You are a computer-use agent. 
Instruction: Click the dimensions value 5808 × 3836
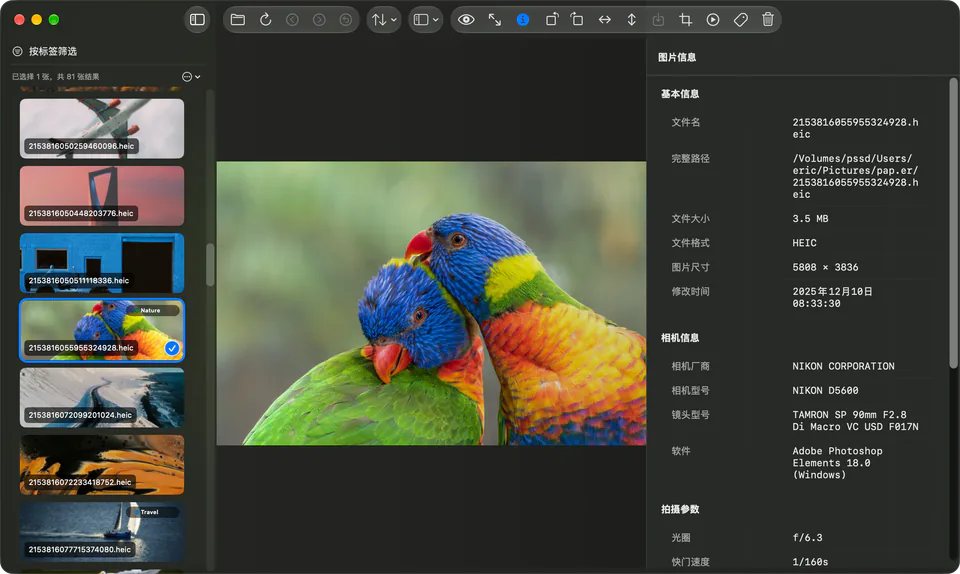pos(825,267)
